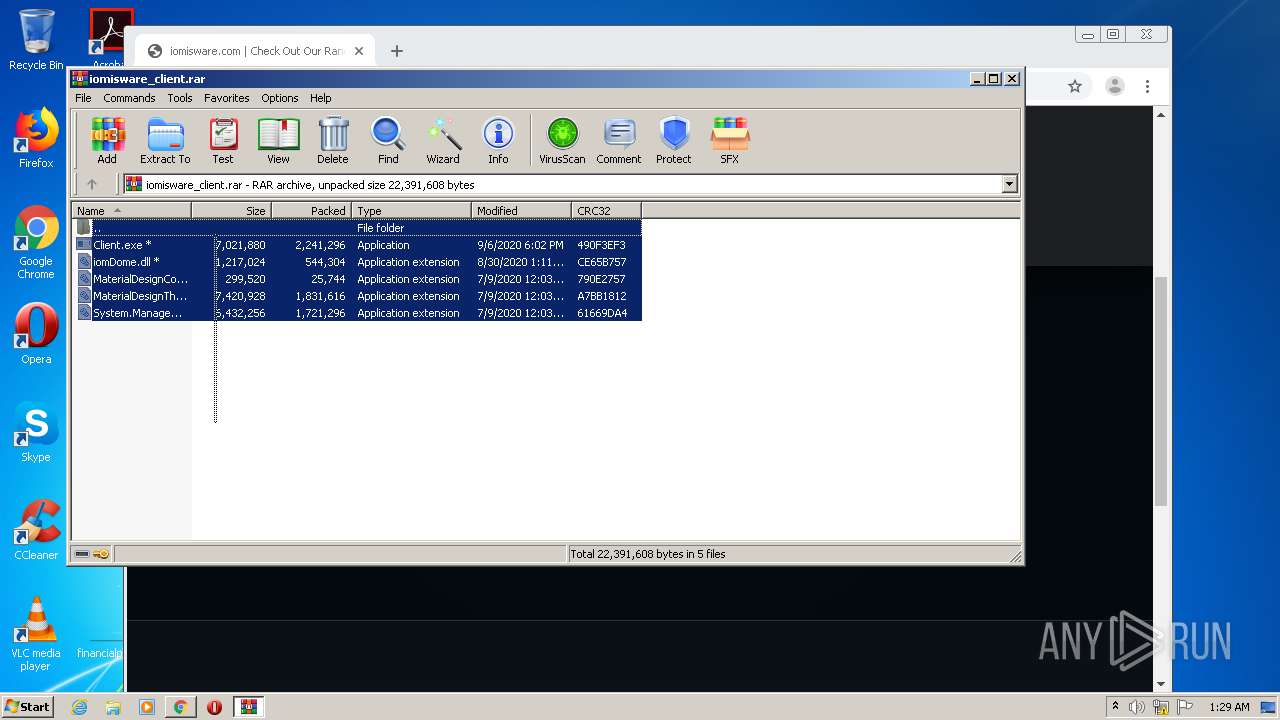Screen dimensions: 1280x720
Task: Click the SFX toolbar icon
Action: [730, 140]
